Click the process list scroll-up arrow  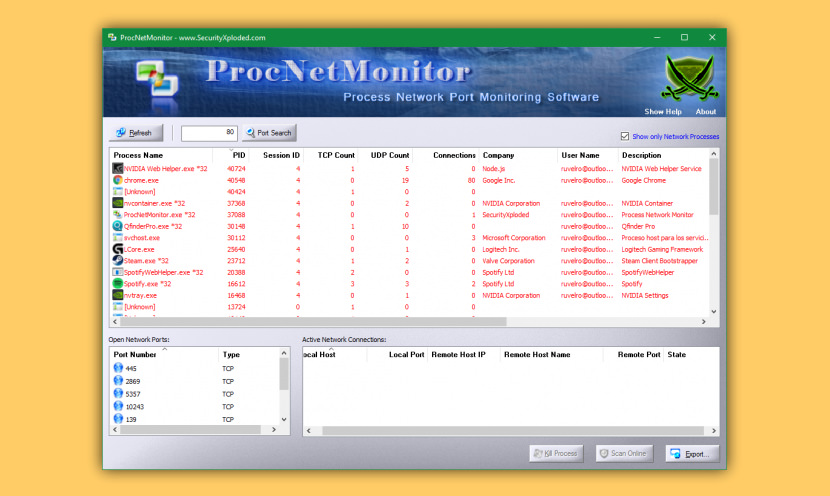click(x=714, y=154)
